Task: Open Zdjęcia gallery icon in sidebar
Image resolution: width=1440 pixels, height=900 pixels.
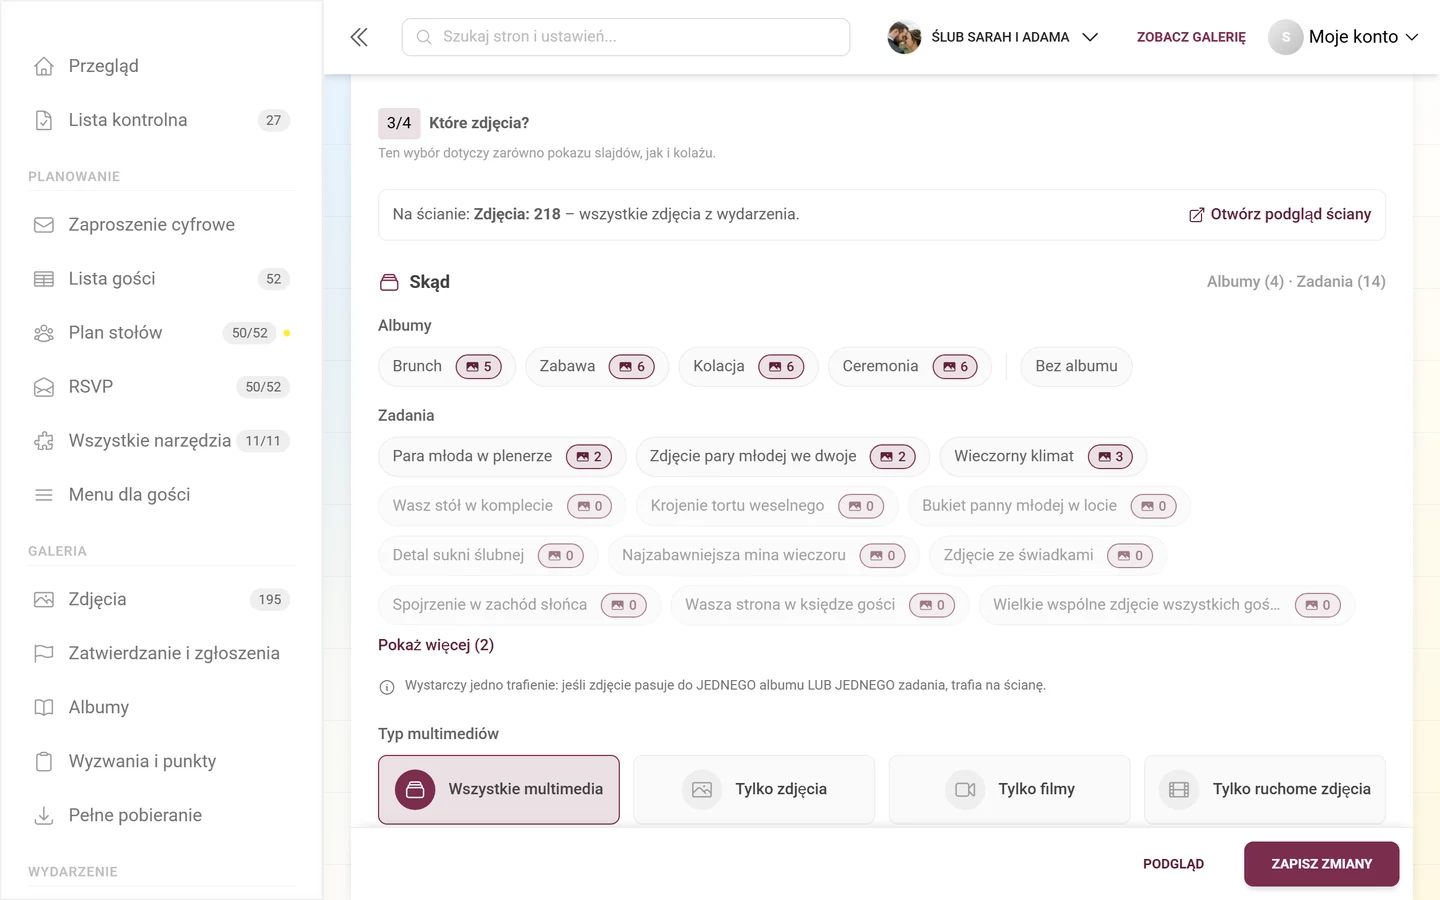Action: click(x=44, y=600)
